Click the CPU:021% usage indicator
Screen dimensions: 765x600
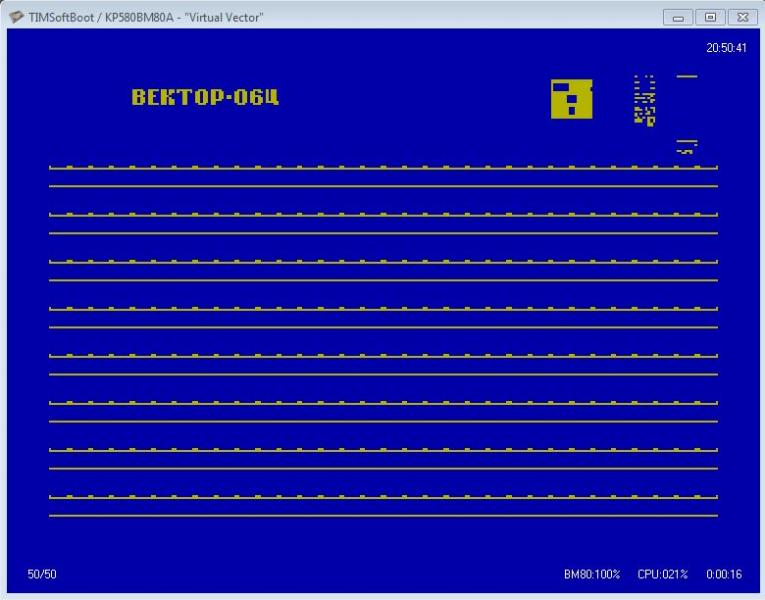(662, 574)
